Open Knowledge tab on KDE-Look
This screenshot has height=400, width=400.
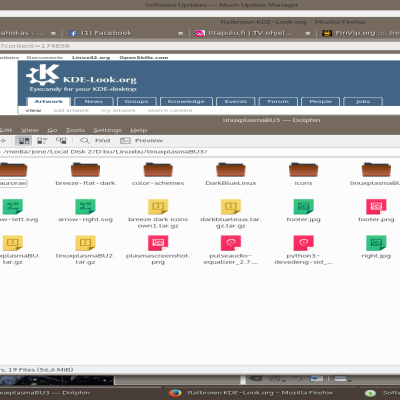pos(186,101)
